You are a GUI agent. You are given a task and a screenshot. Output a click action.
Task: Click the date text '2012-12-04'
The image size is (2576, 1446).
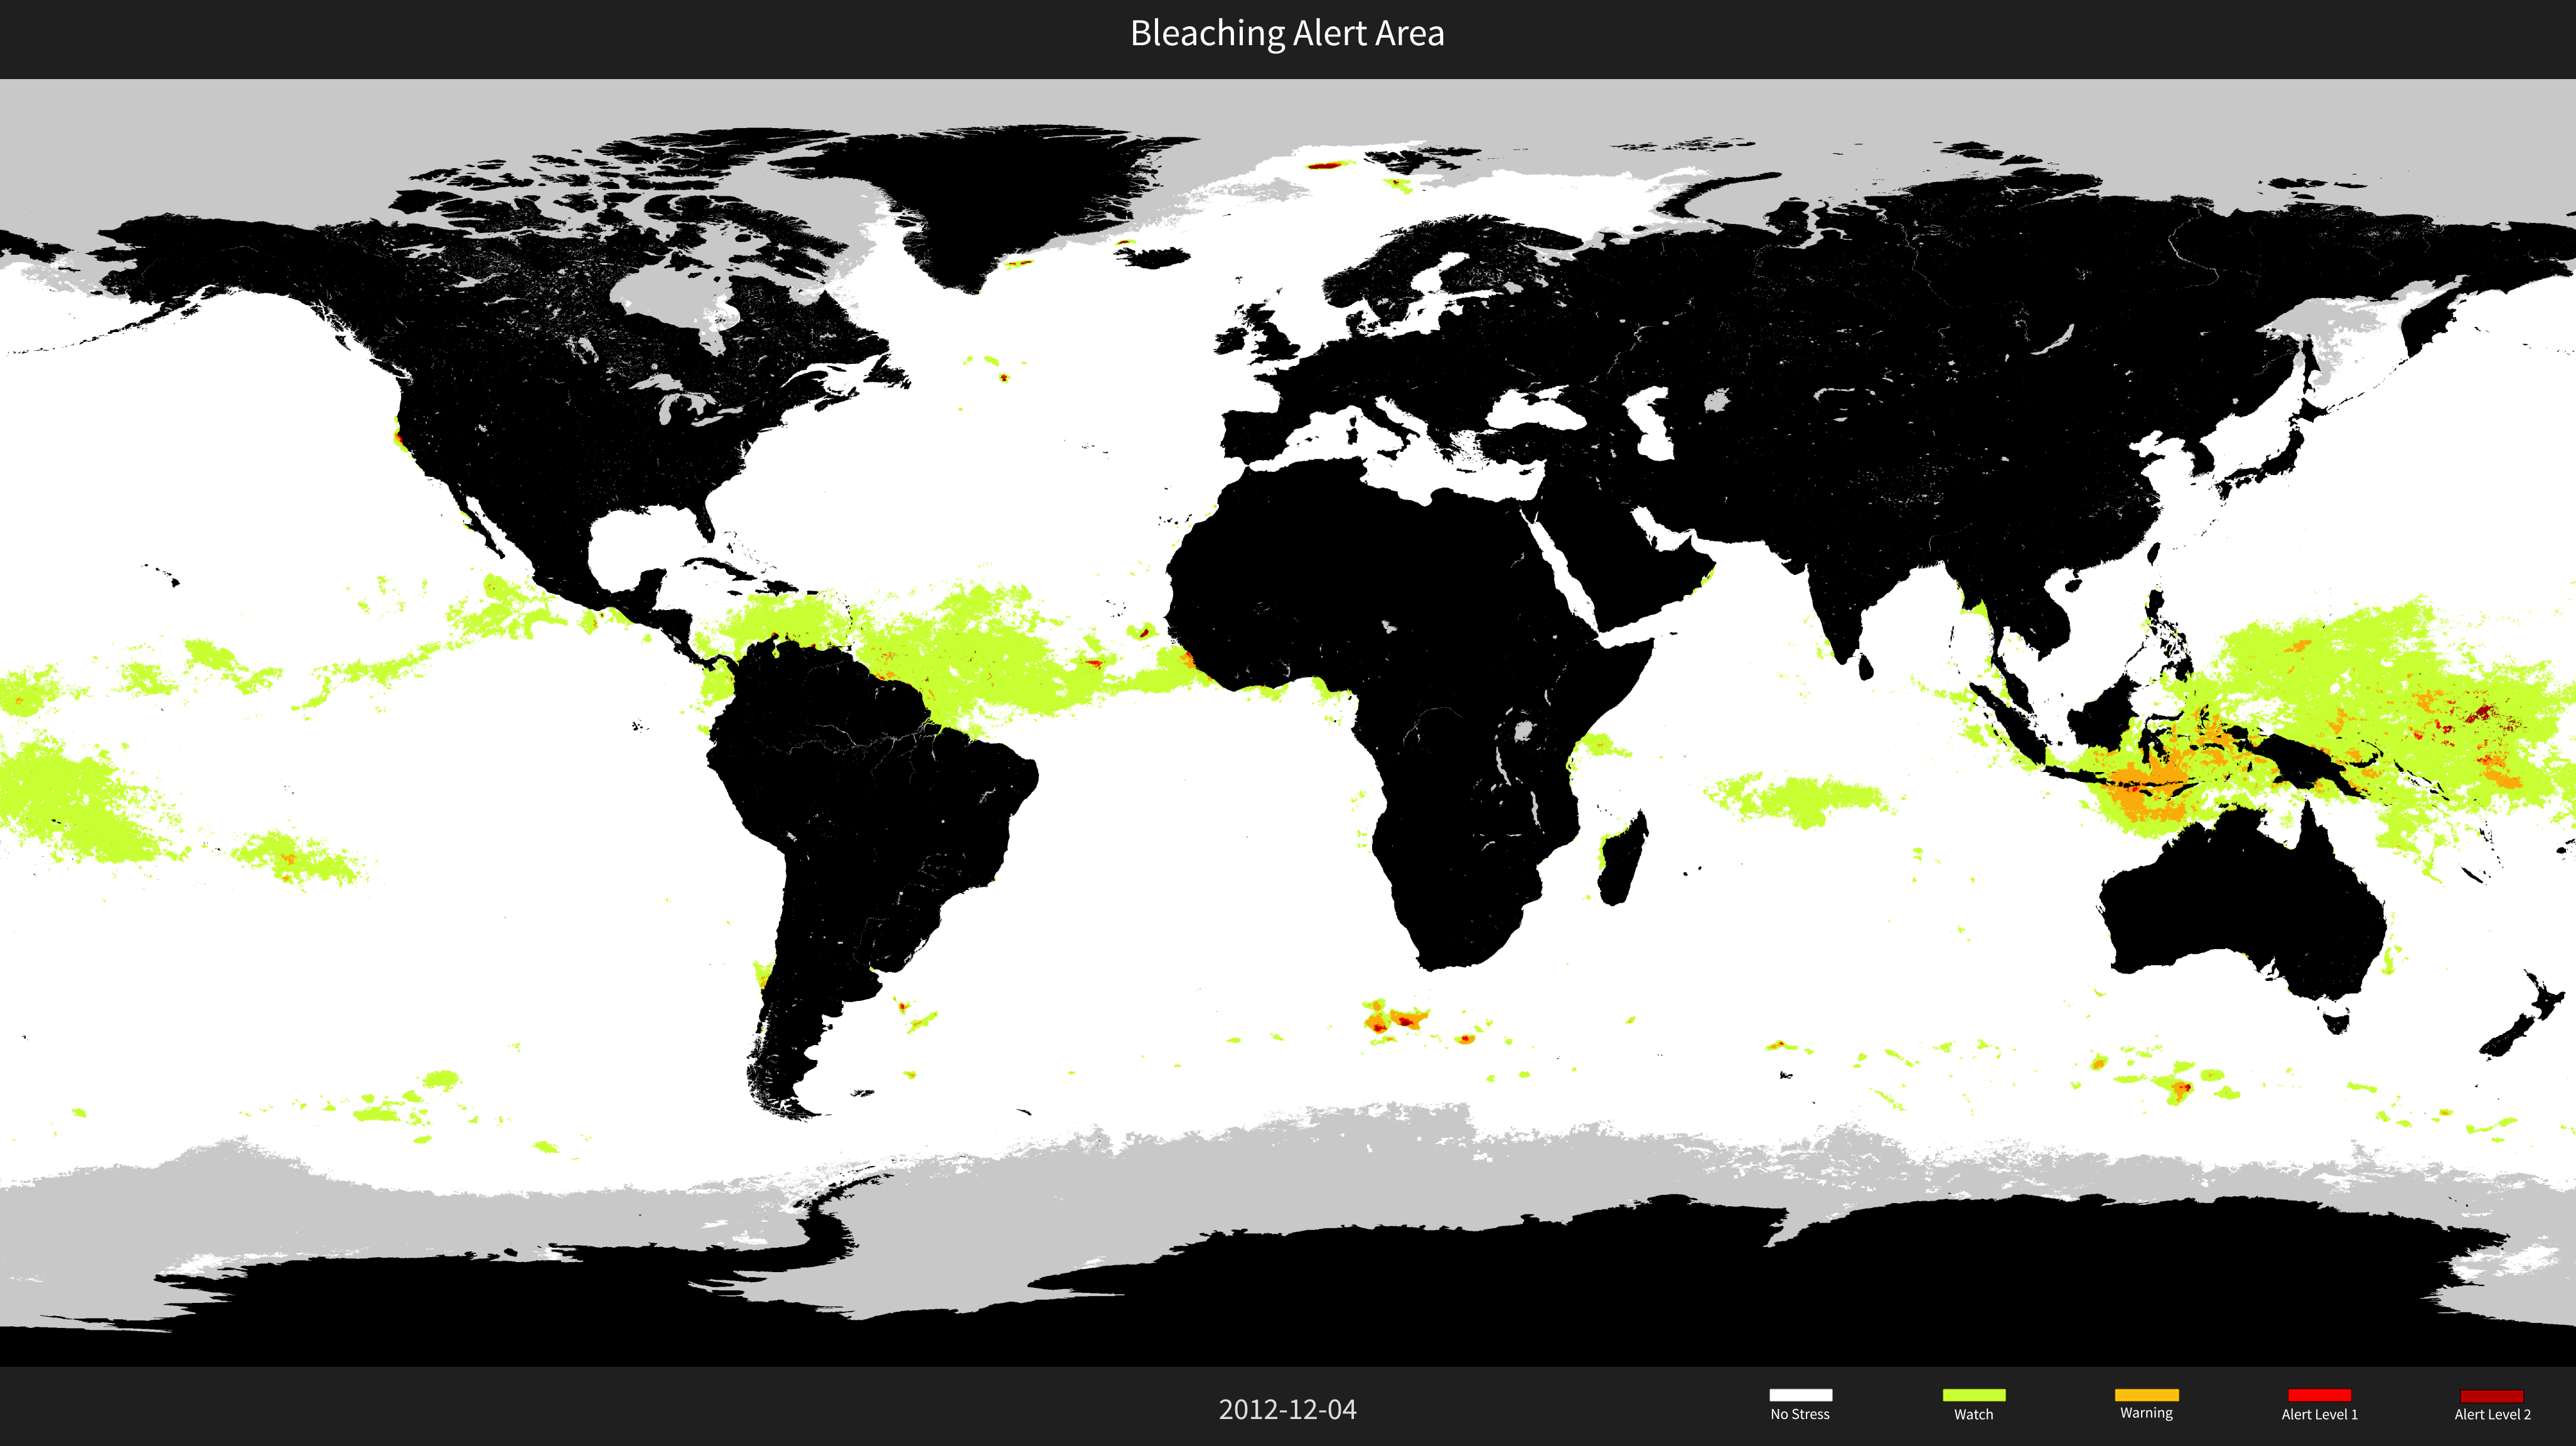click(1287, 1410)
